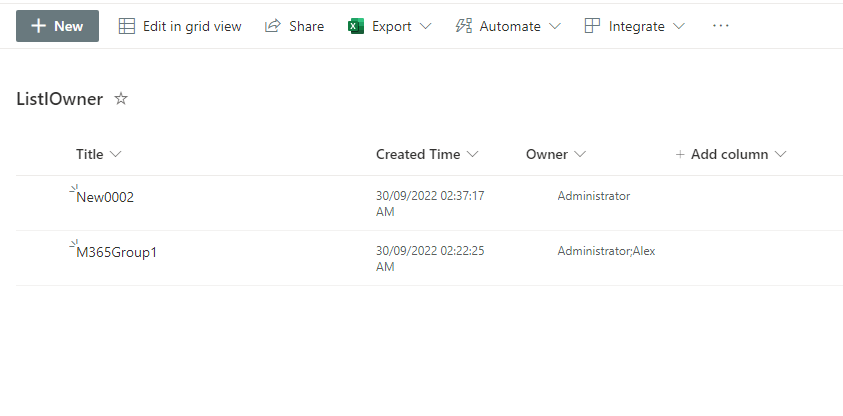Click the ListIOwner list title

click(60, 99)
